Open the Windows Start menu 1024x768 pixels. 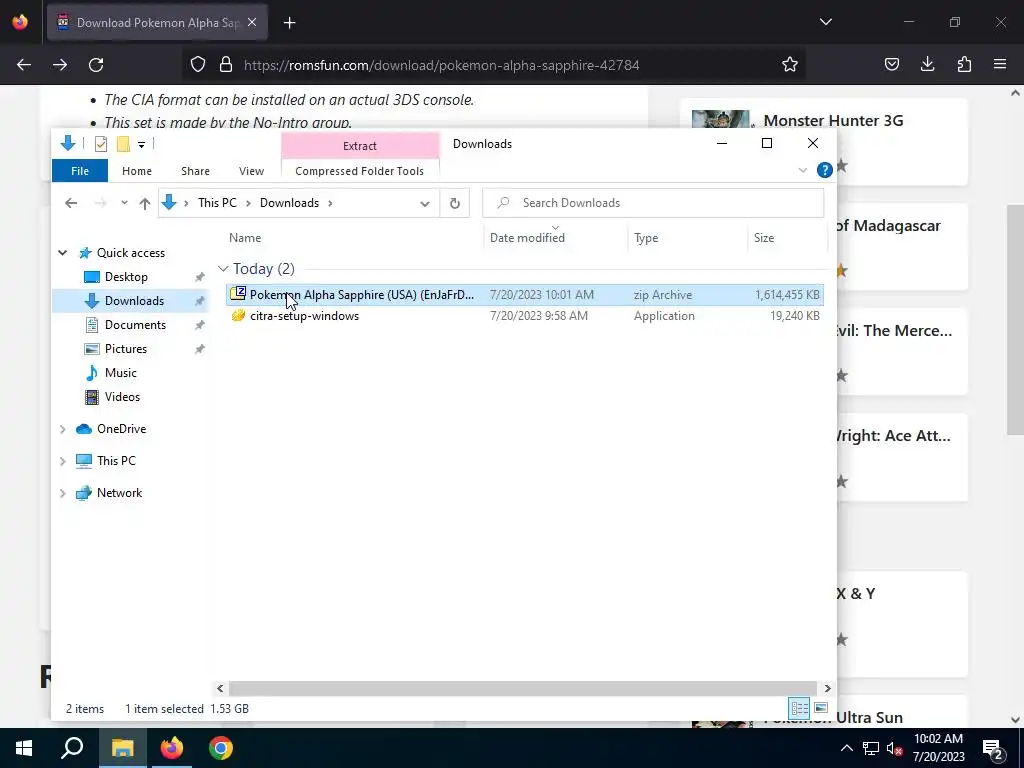click(24, 748)
